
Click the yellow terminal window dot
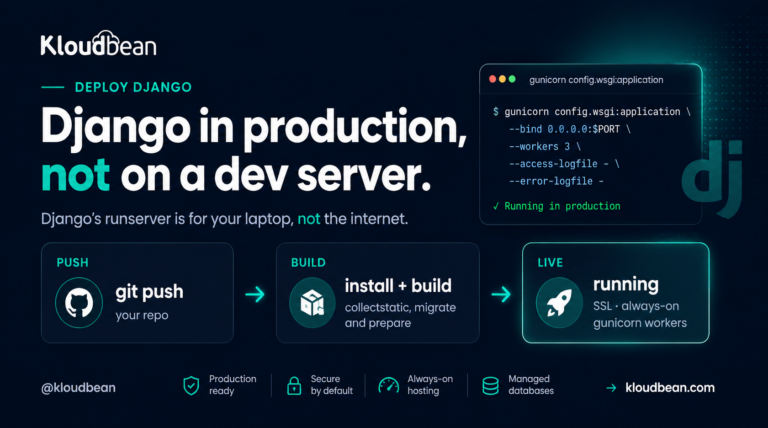(502, 79)
